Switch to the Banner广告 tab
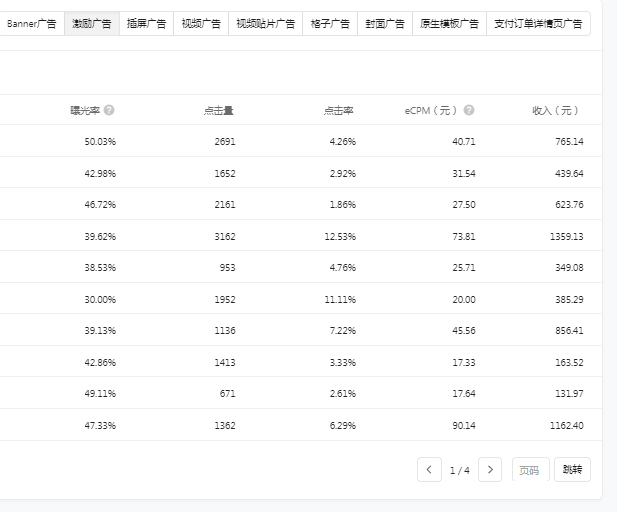The height and width of the screenshot is (512, 617). 31,24
